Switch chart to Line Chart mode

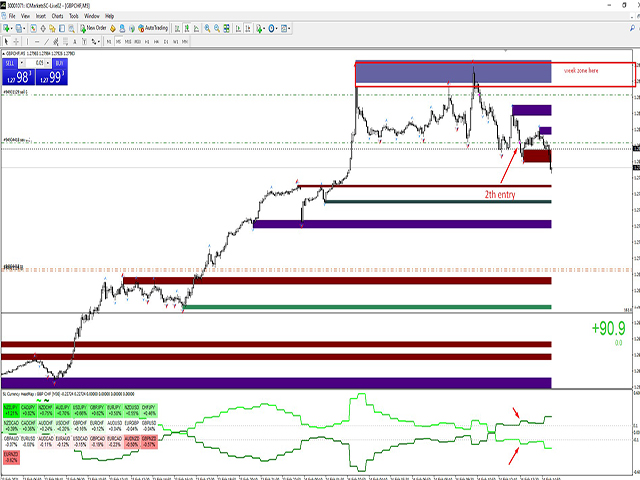click(196, 29)
